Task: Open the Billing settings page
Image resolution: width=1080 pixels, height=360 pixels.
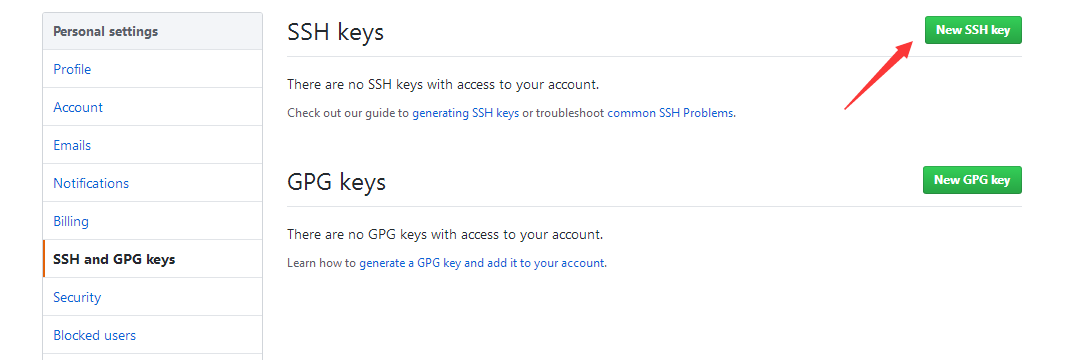Action: pos(152,222)
